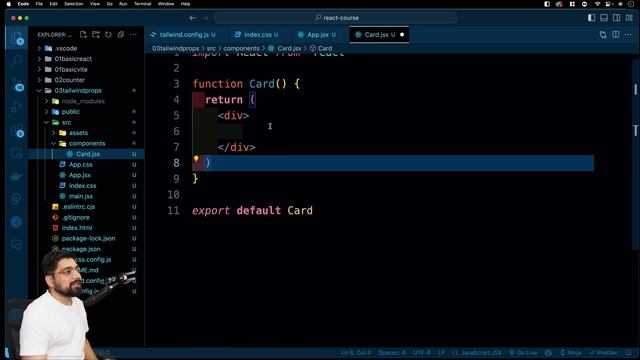Open the Run and Debug view
This screenshot has height=360, width=640.
coord(17,107)
